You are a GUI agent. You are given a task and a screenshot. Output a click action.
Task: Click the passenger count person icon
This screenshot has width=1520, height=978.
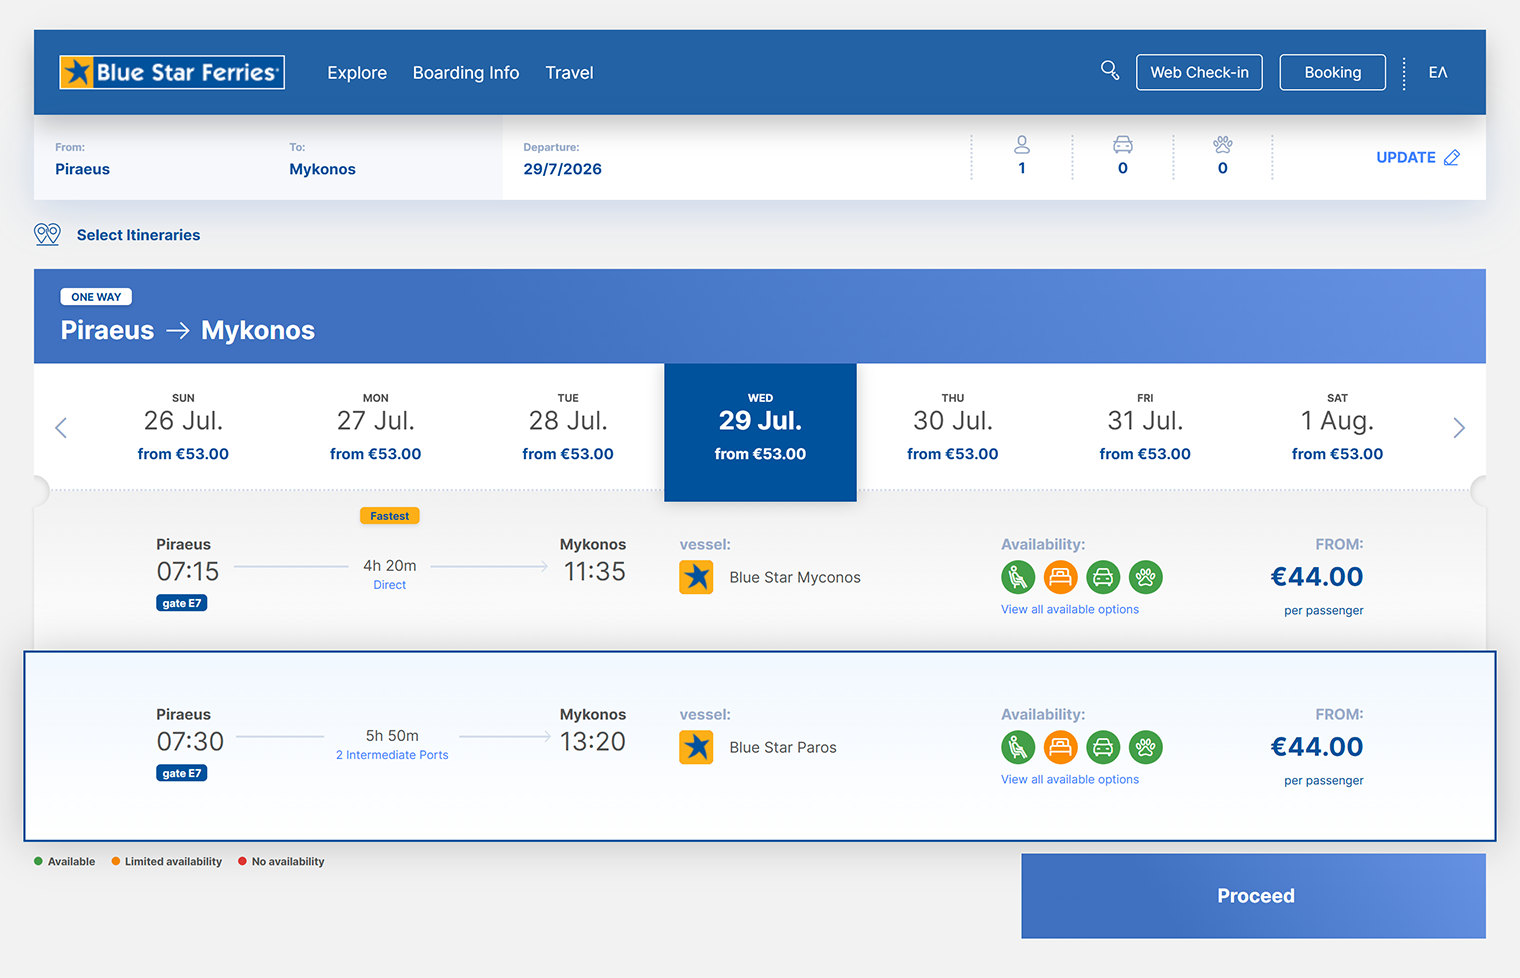(1022, 145)
